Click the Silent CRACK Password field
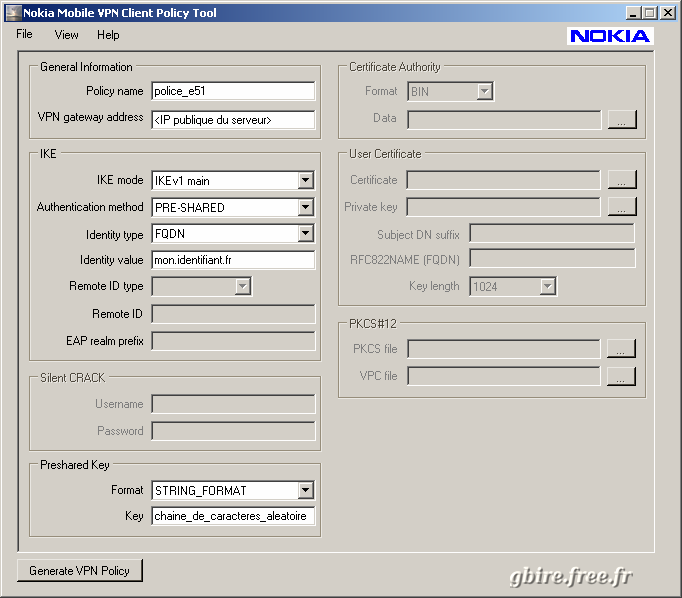This screenshot has height=598, width=682. pos(233,431)
